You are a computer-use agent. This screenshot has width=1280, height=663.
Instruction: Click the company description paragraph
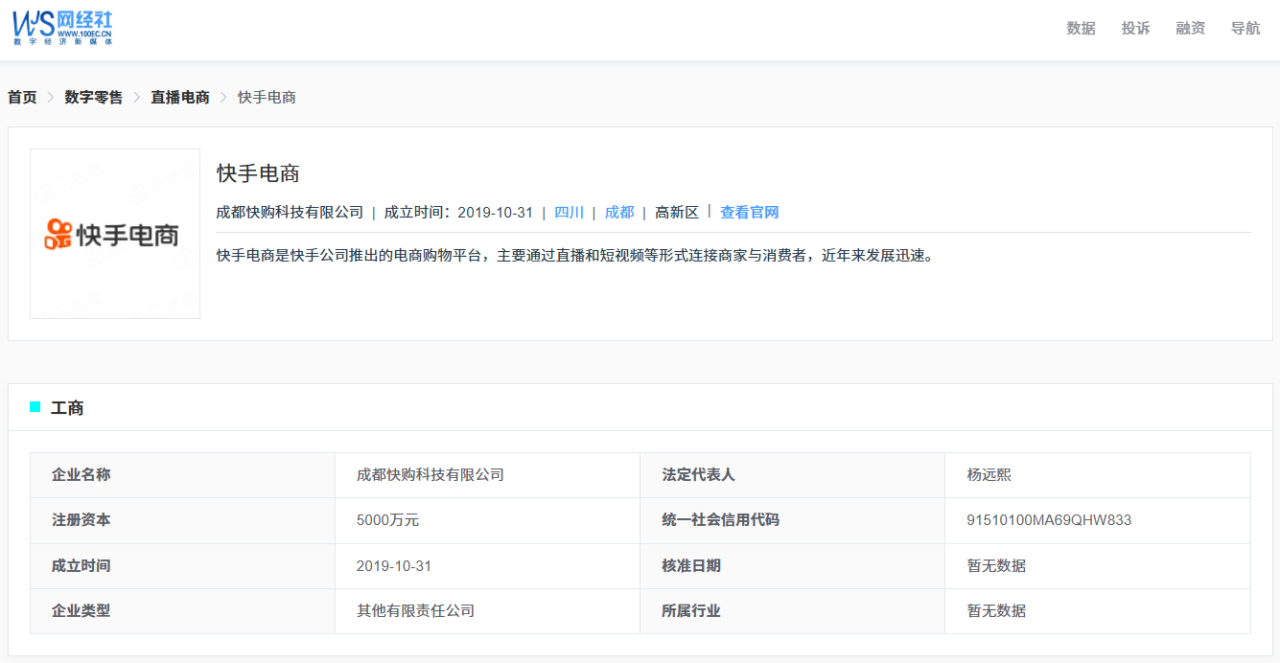point(575,255)
